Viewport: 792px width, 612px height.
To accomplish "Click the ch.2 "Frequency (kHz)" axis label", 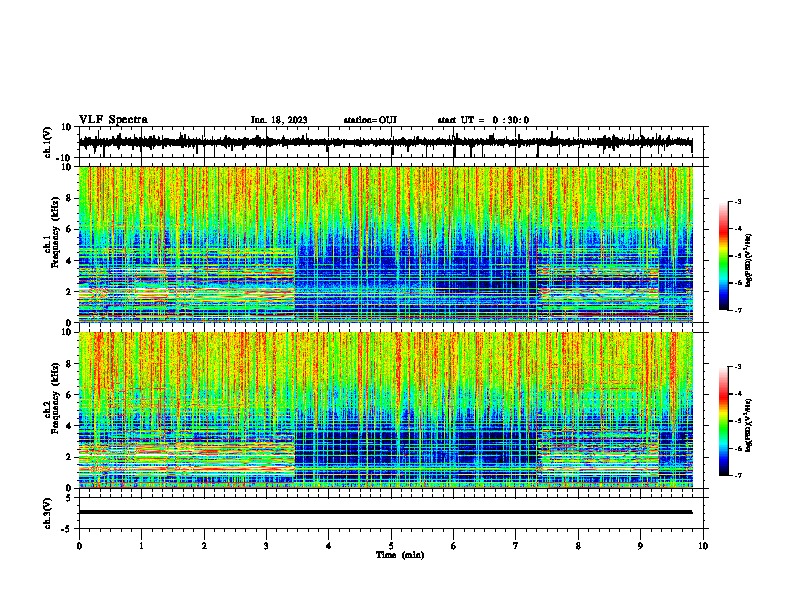I will click(55, 398).
